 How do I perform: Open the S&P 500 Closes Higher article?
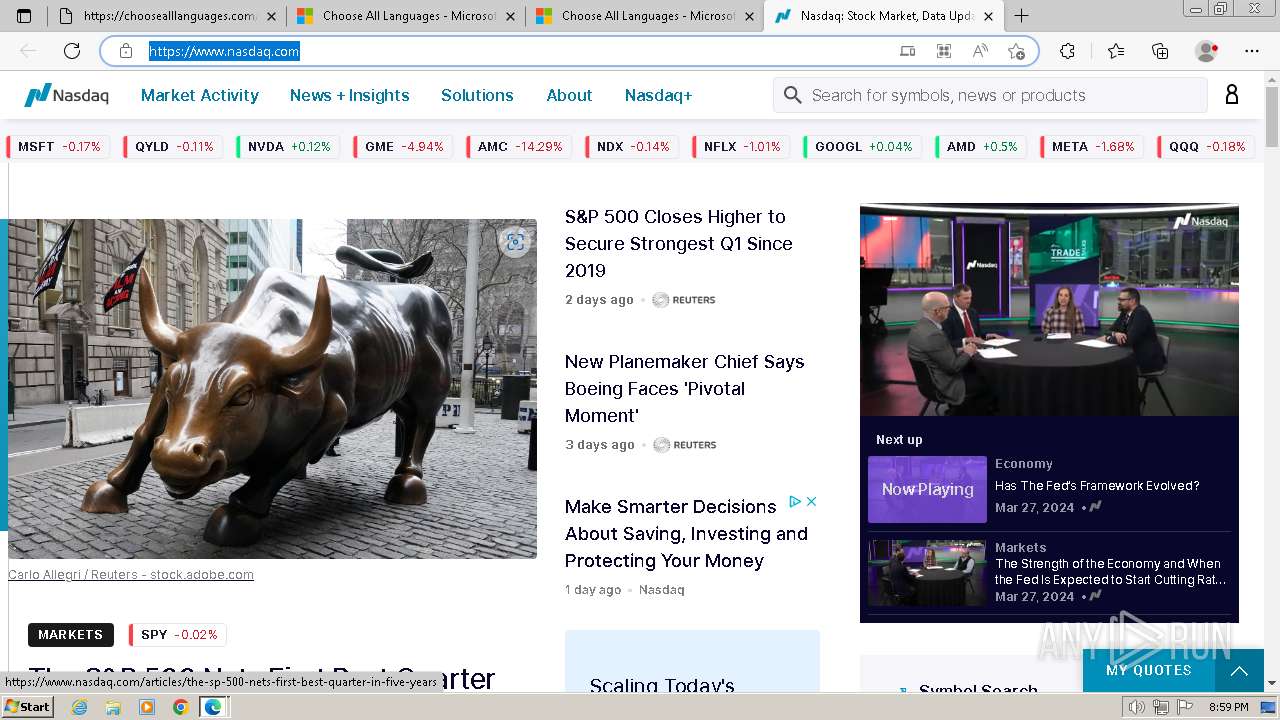pos(679,243)
